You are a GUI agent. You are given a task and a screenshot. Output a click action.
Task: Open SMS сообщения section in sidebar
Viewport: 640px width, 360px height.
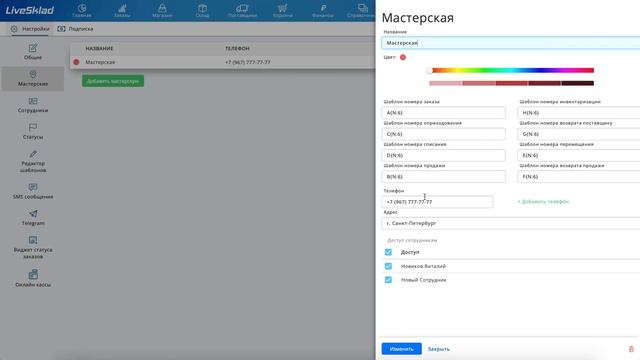[33, 191]
